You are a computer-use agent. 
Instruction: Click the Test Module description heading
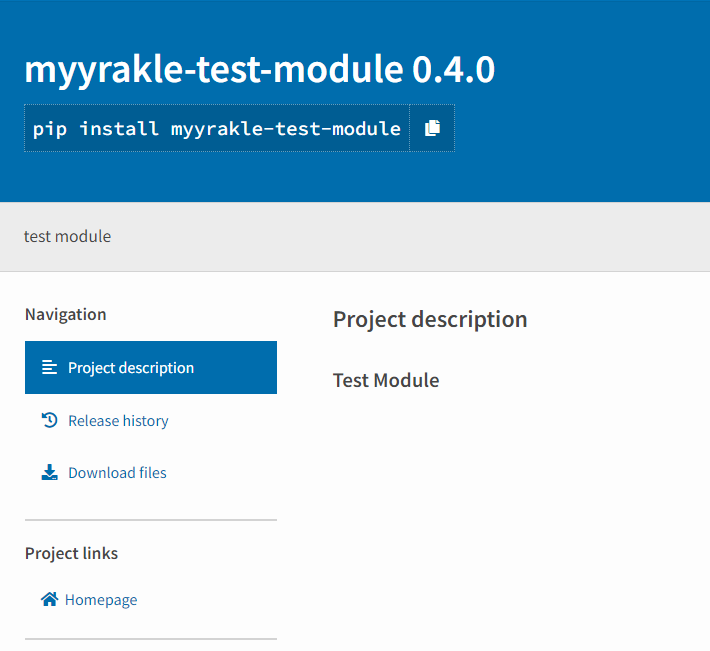tap(386, 380)
